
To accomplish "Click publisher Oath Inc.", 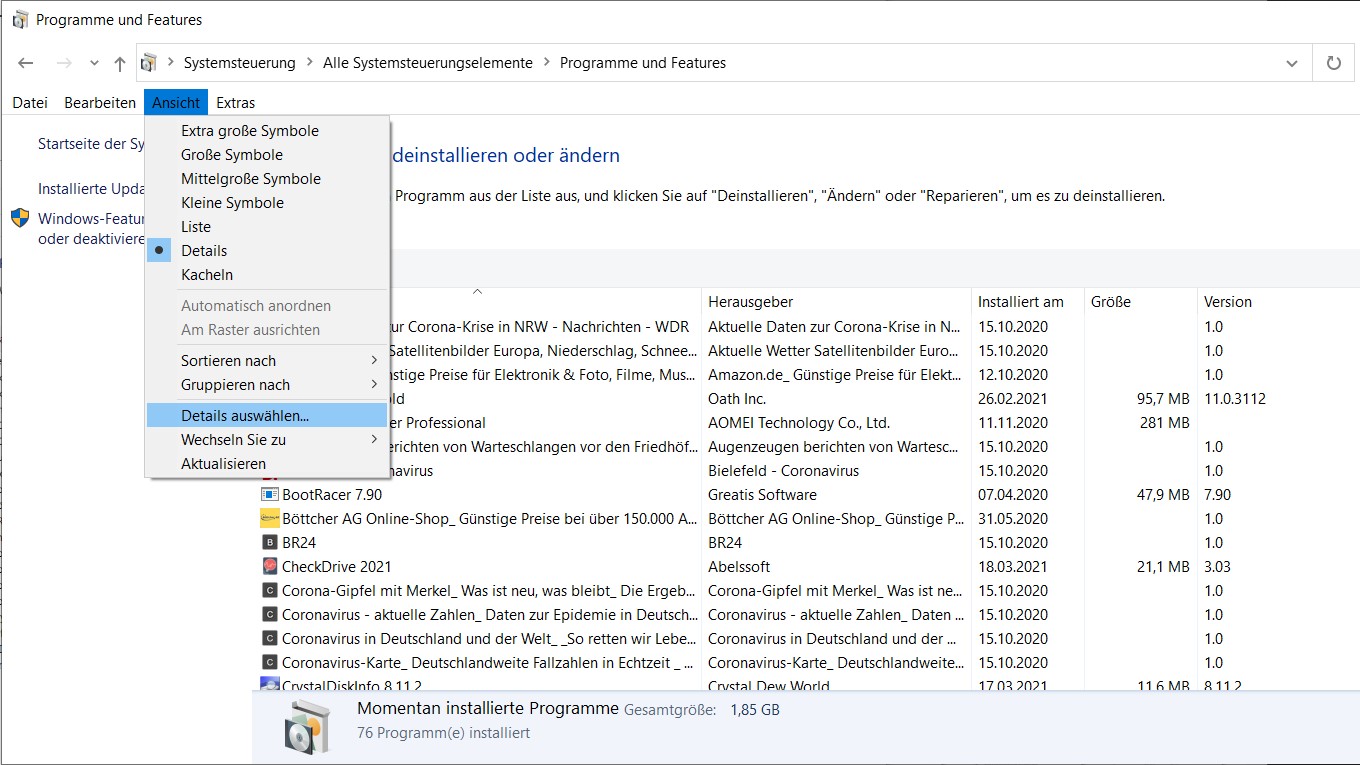I will 737,399.
